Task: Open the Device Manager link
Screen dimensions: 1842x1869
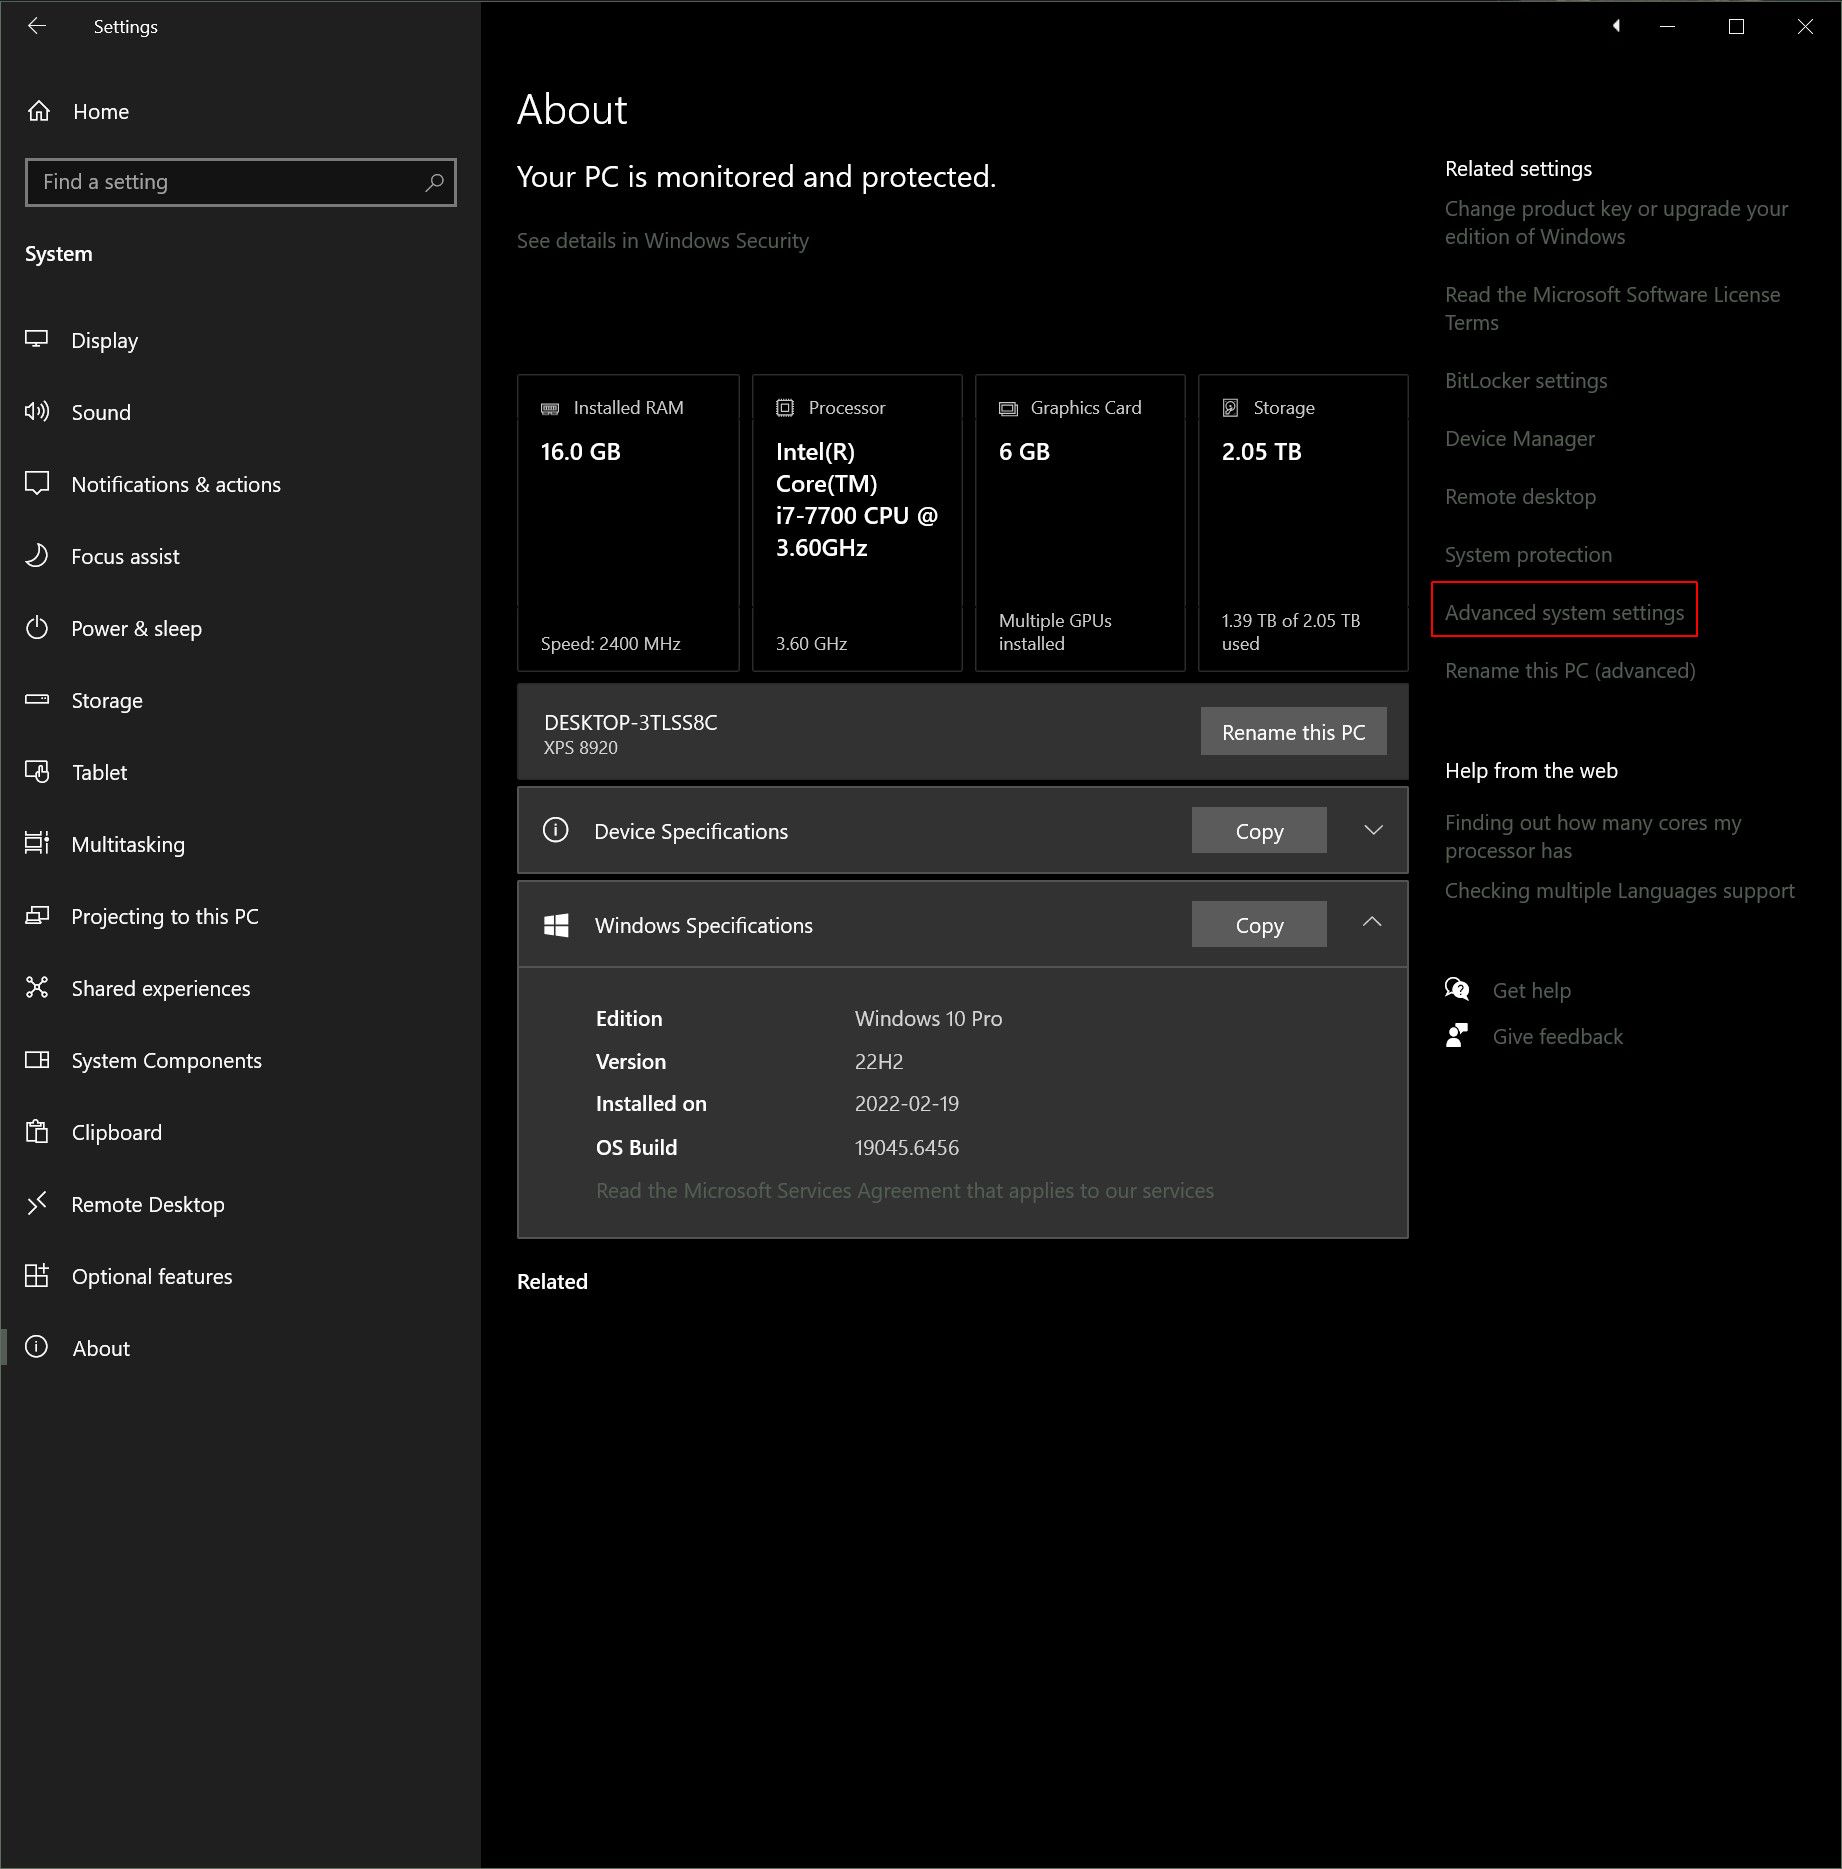Action: pyautogui.click(x=1519, y=438)
